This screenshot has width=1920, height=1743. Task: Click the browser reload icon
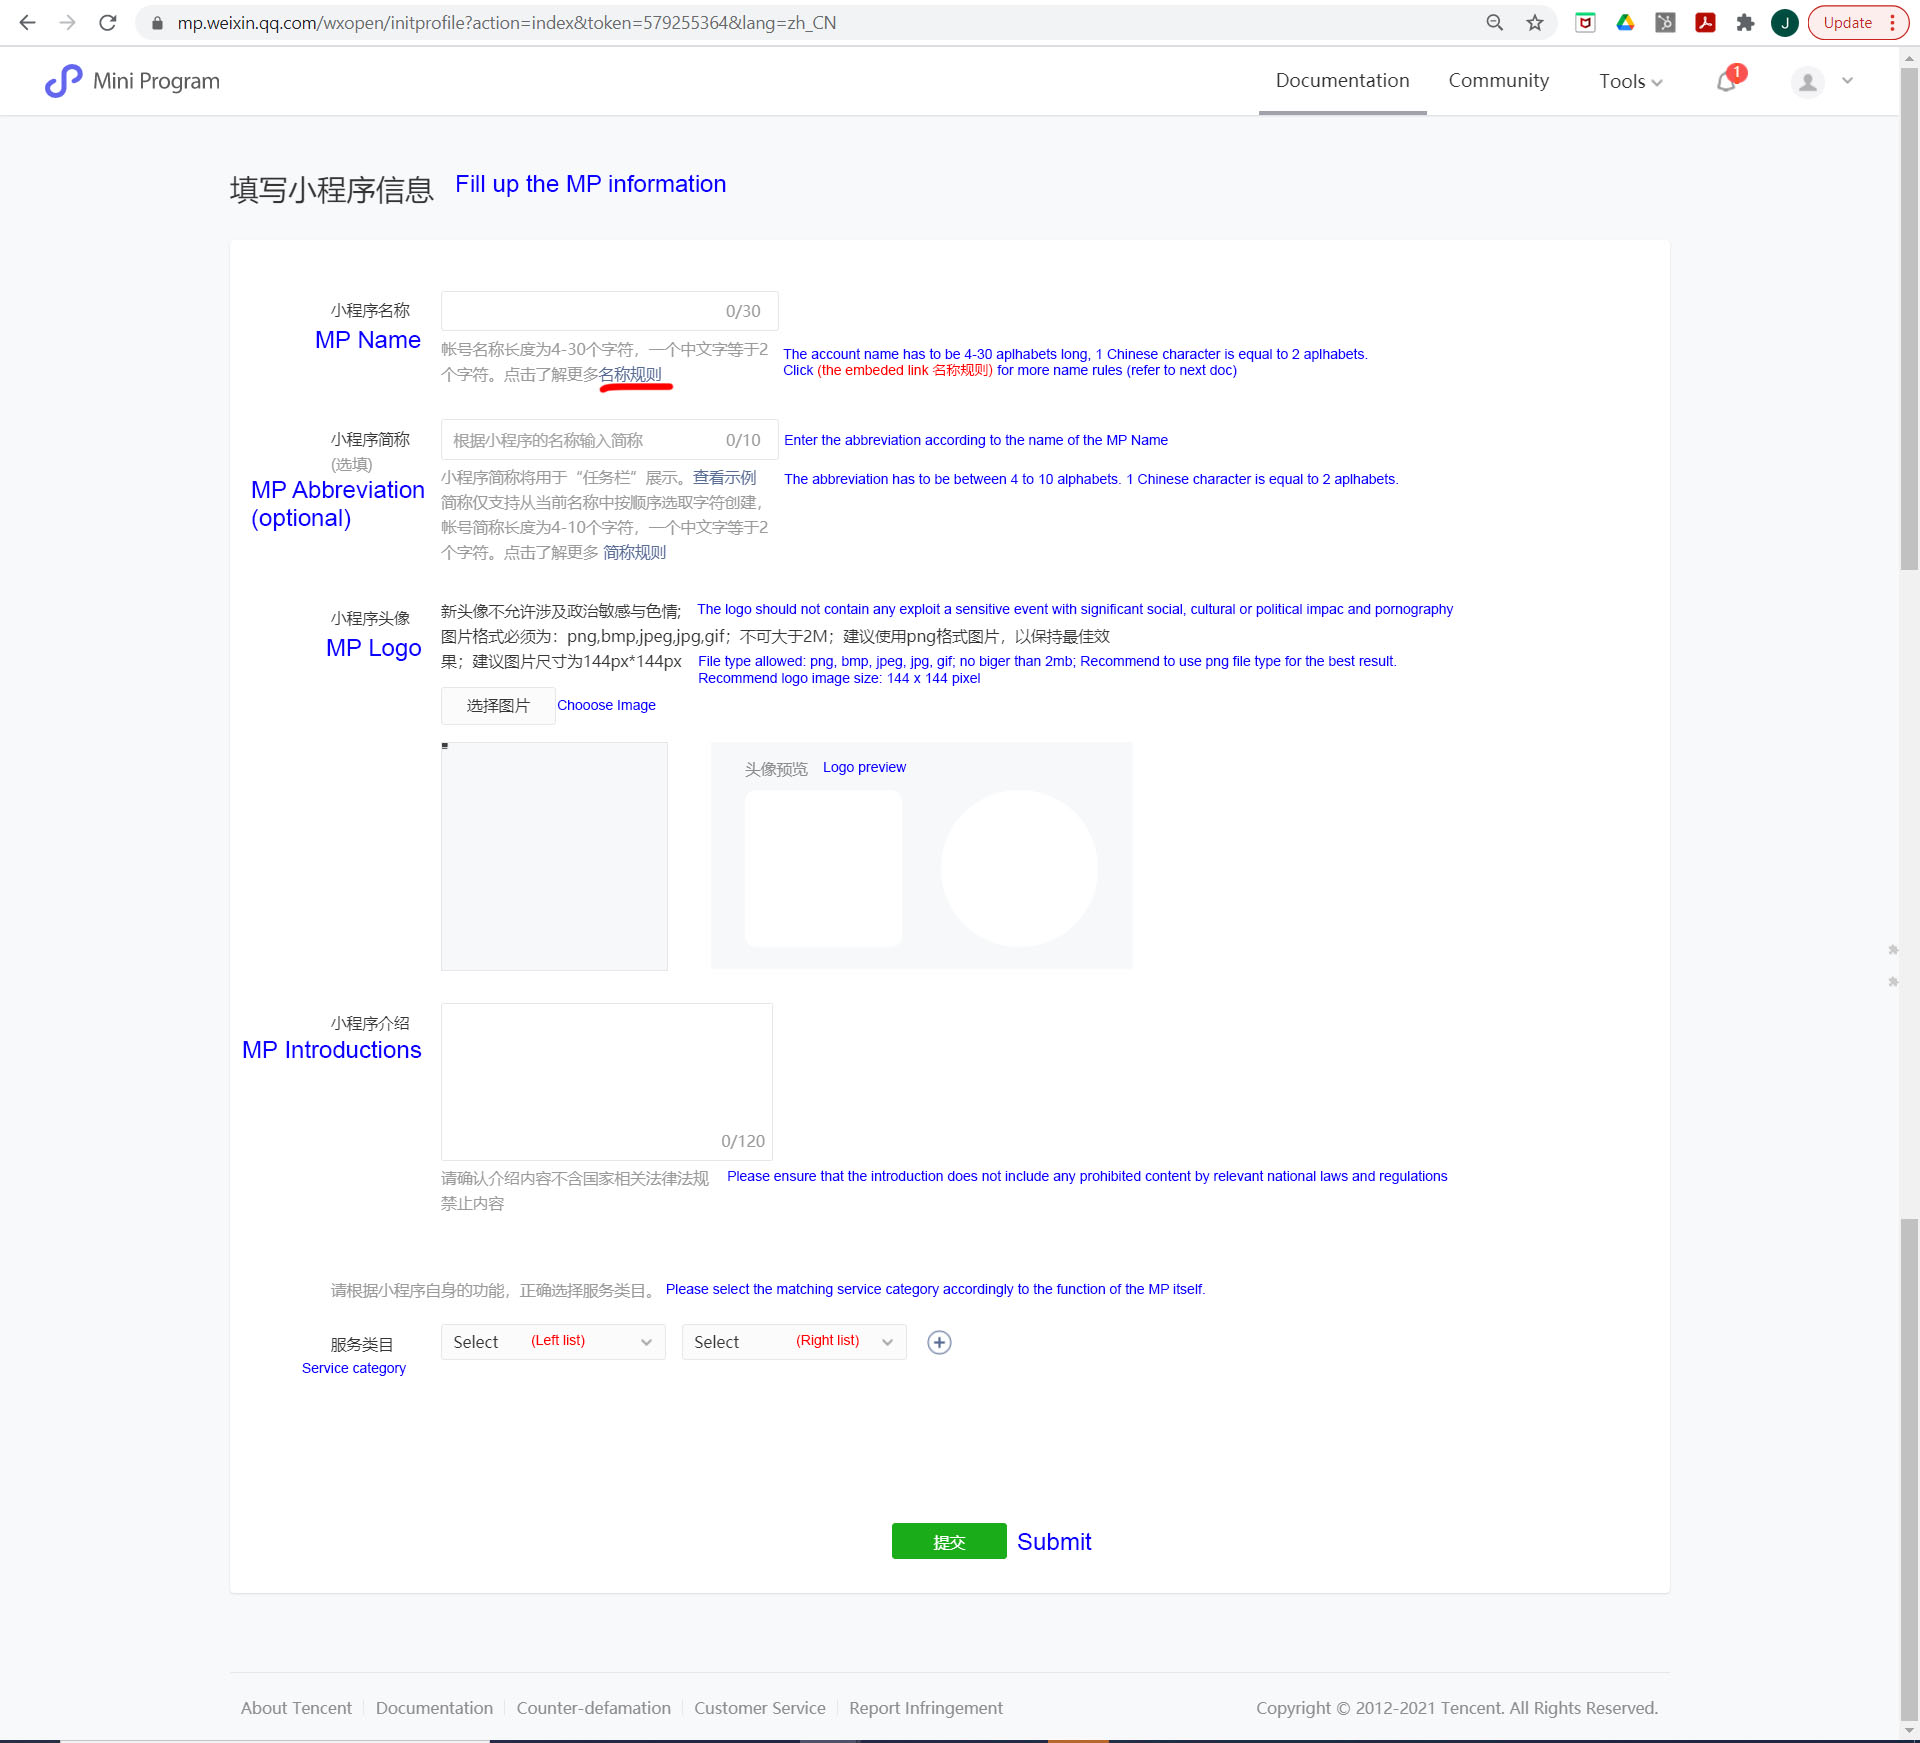click(x=108, y=22)
